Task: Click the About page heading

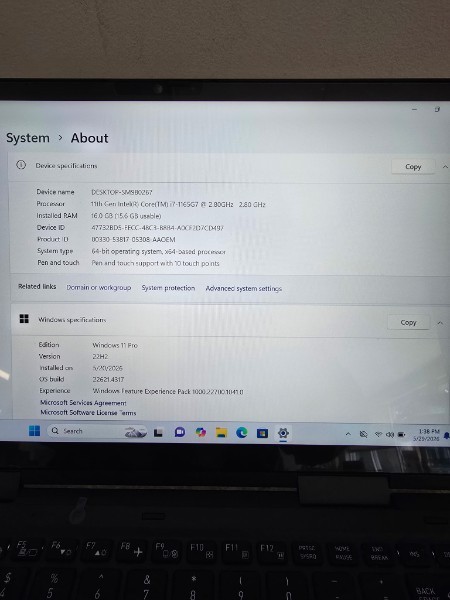Action: tap(89, 138)
